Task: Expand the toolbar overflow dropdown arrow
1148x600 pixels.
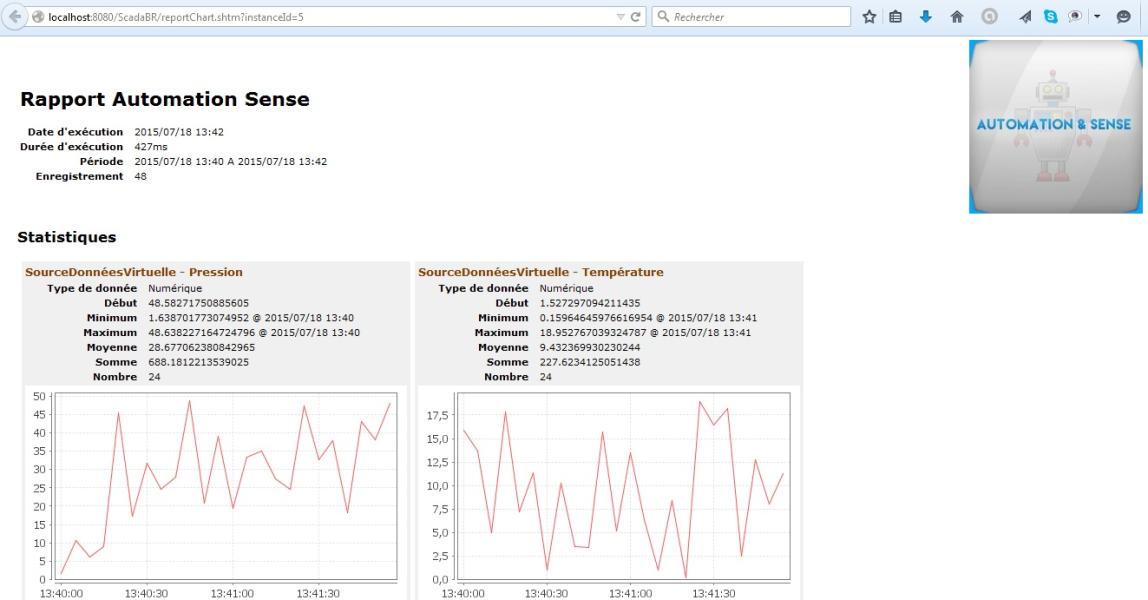Action: tap(1097, 16)
